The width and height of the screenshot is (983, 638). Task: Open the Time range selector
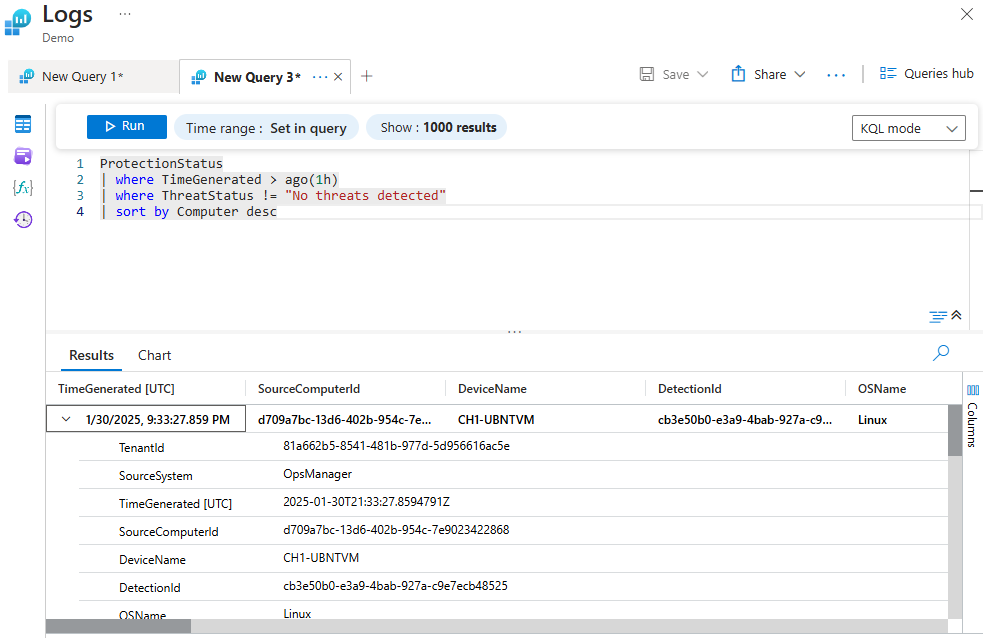pos(266,128)
